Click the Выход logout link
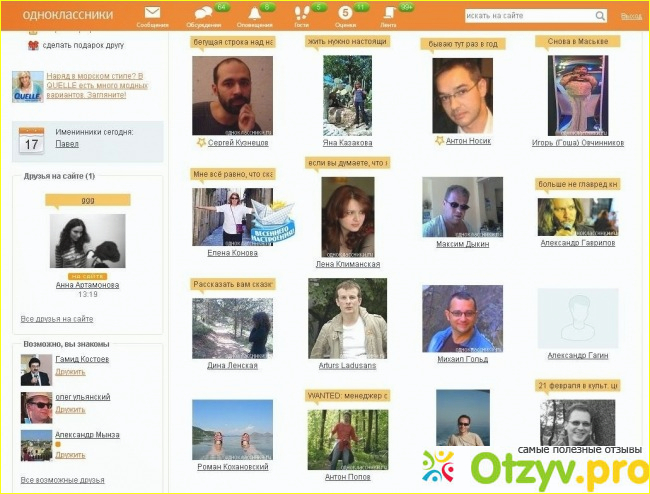Image resolution: width=650 pixels, height=494 pixels. click(631, 17)
